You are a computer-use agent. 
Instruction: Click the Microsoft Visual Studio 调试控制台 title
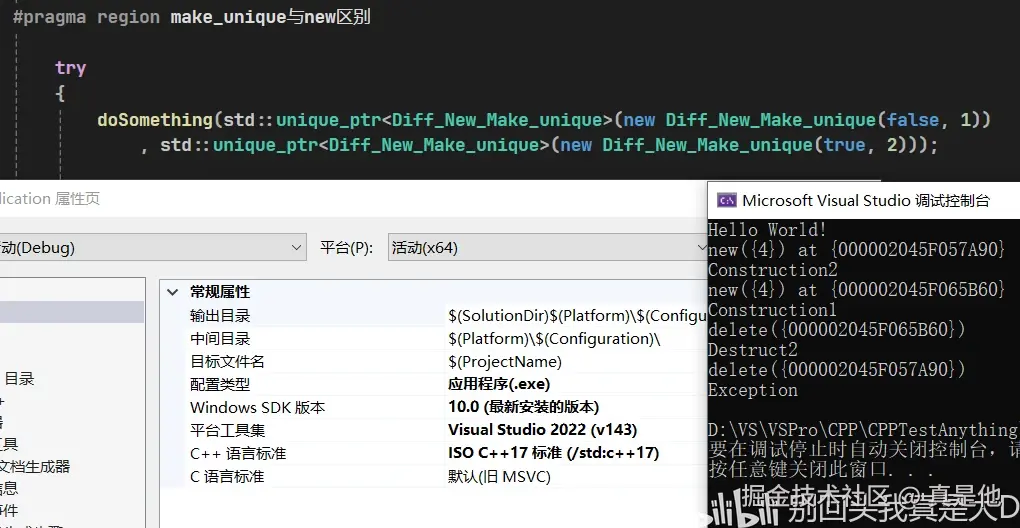click(x=866, y=200)
